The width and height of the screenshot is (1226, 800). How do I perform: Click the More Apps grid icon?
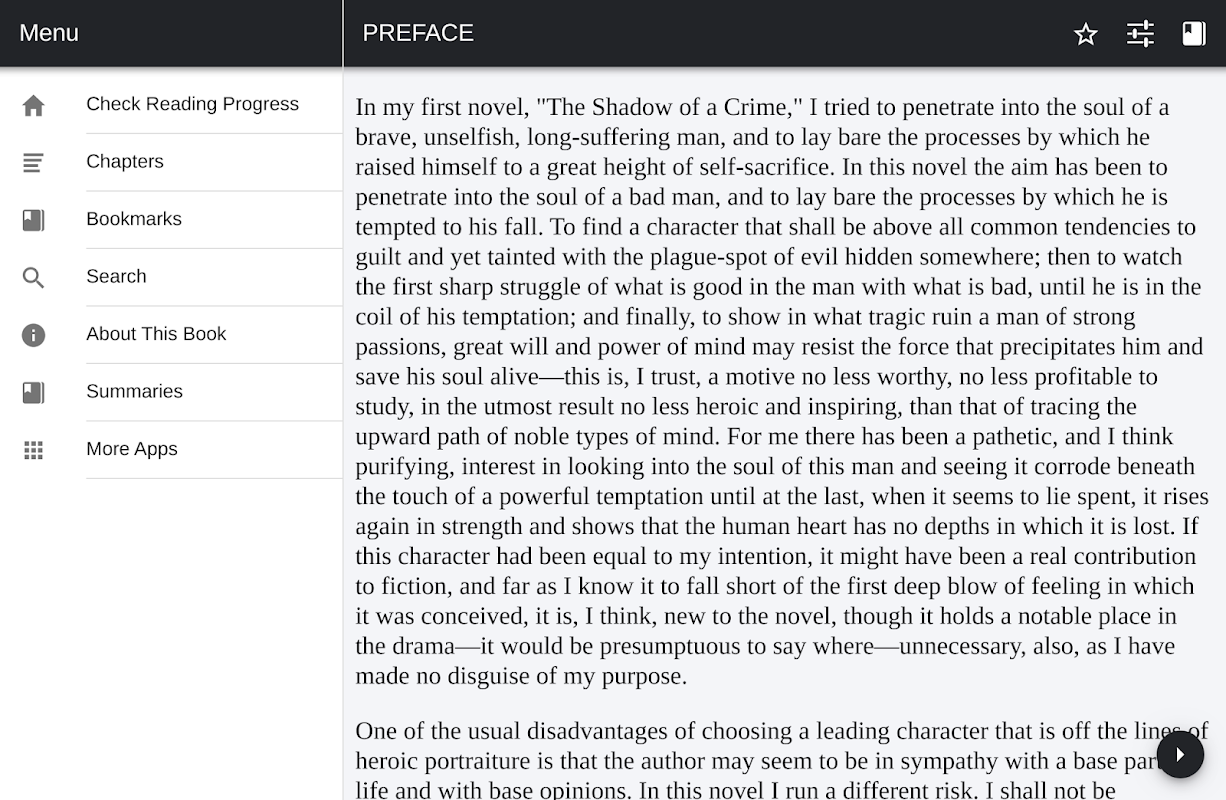34,450
